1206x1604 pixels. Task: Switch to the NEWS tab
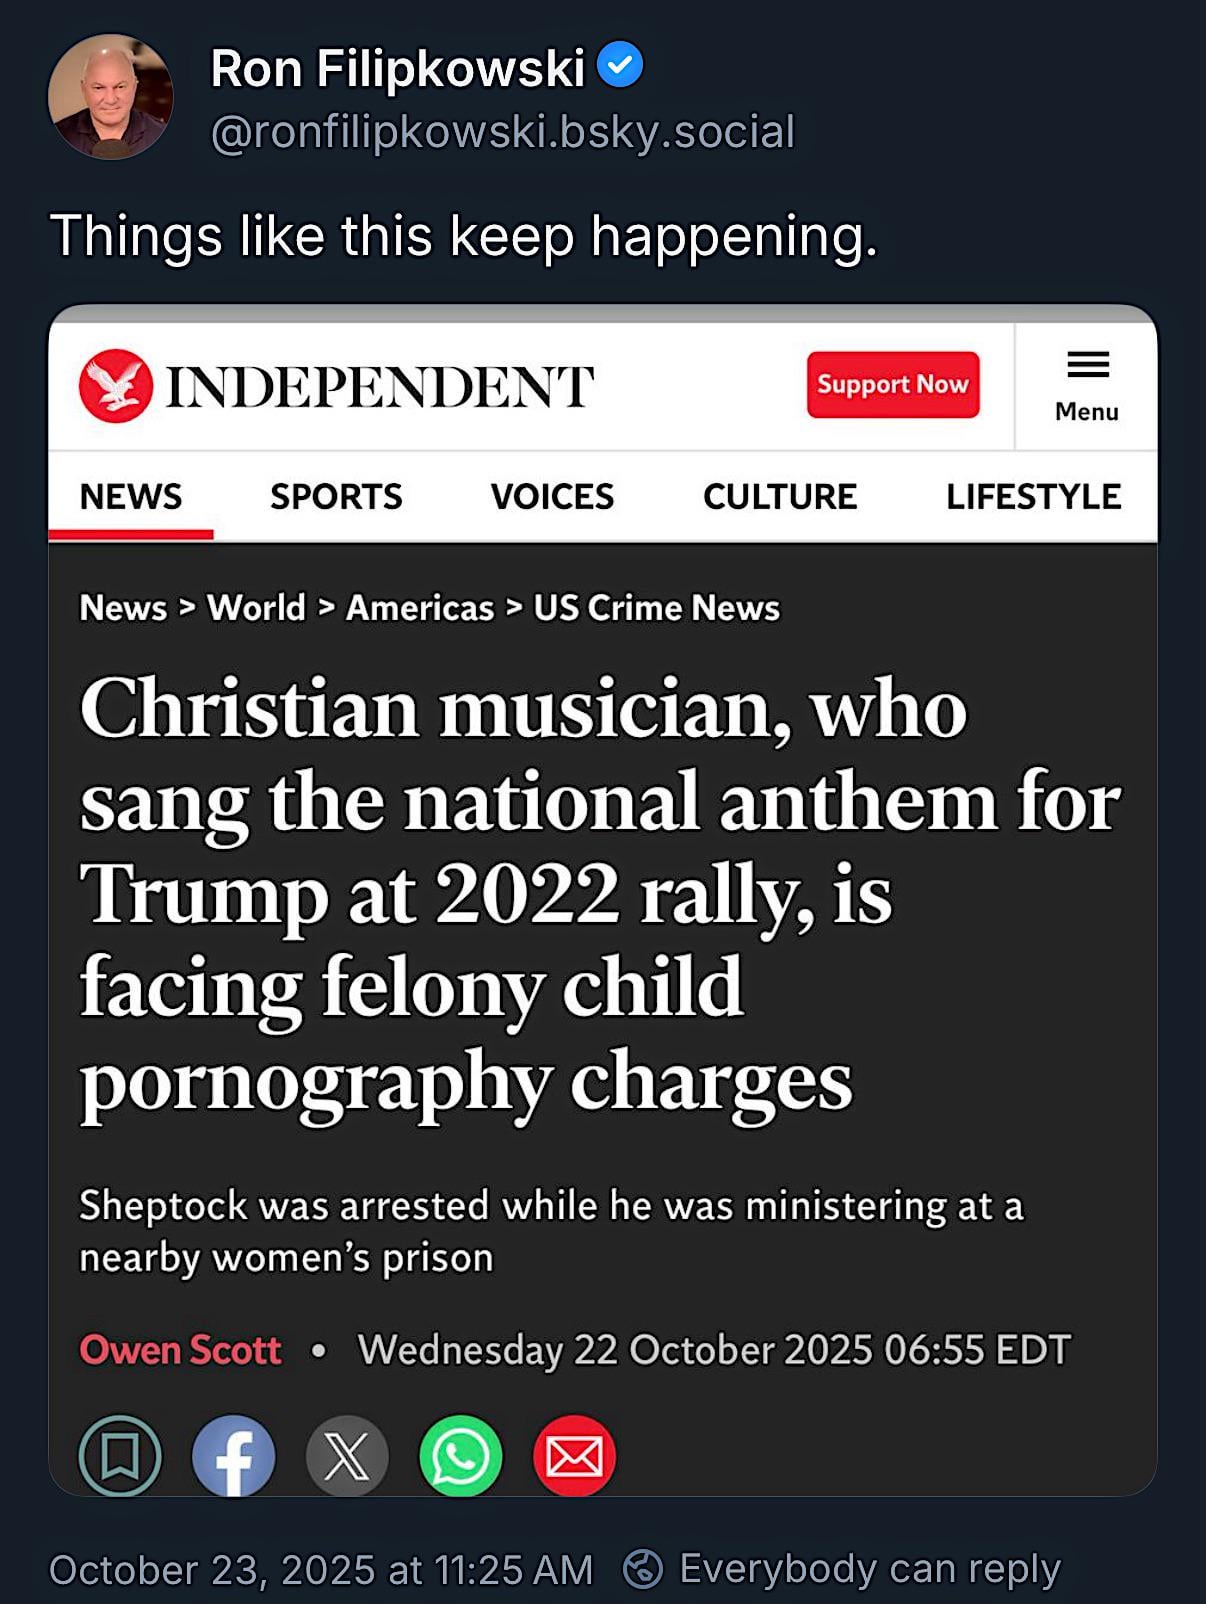tap(131, 497)
